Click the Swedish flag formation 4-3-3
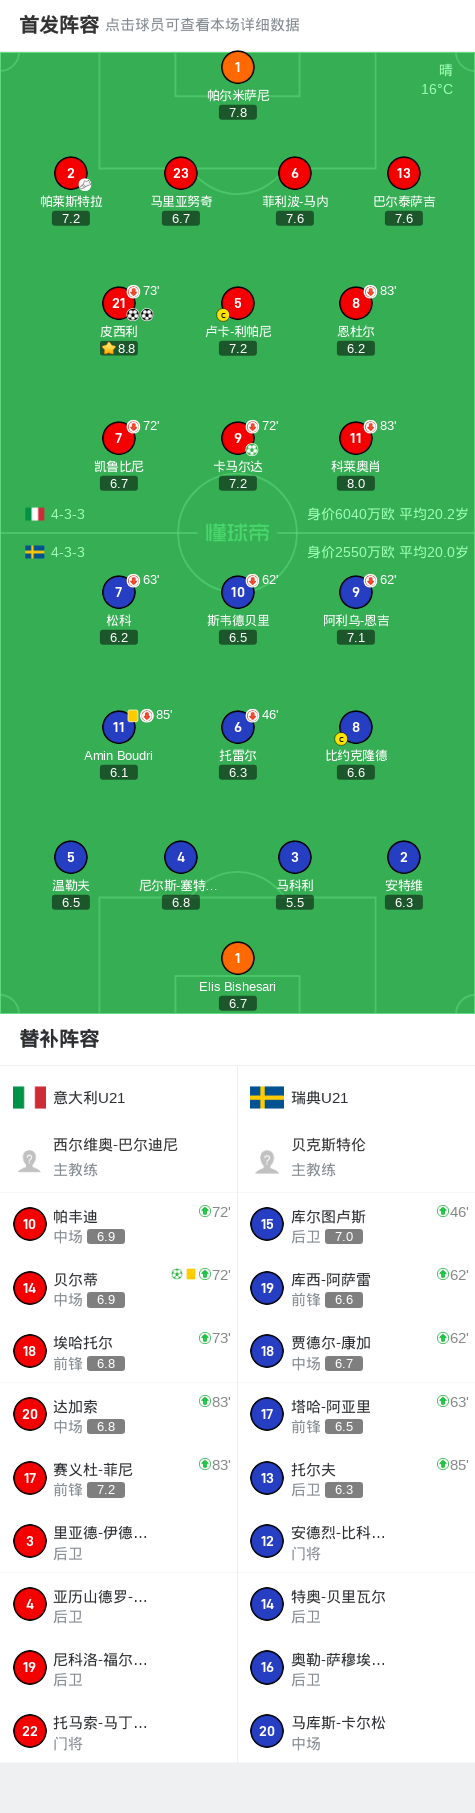The image size is (475, 1813). pos(55,552)
